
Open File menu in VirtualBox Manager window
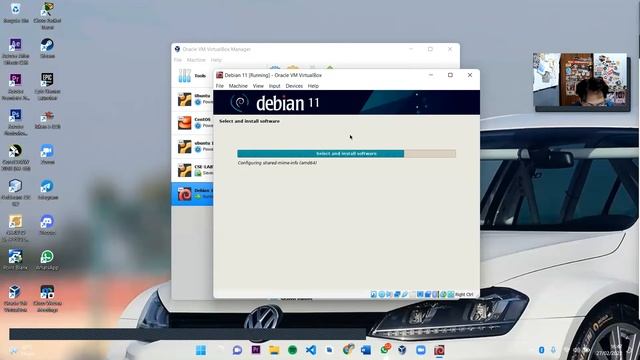pos(178,60)
